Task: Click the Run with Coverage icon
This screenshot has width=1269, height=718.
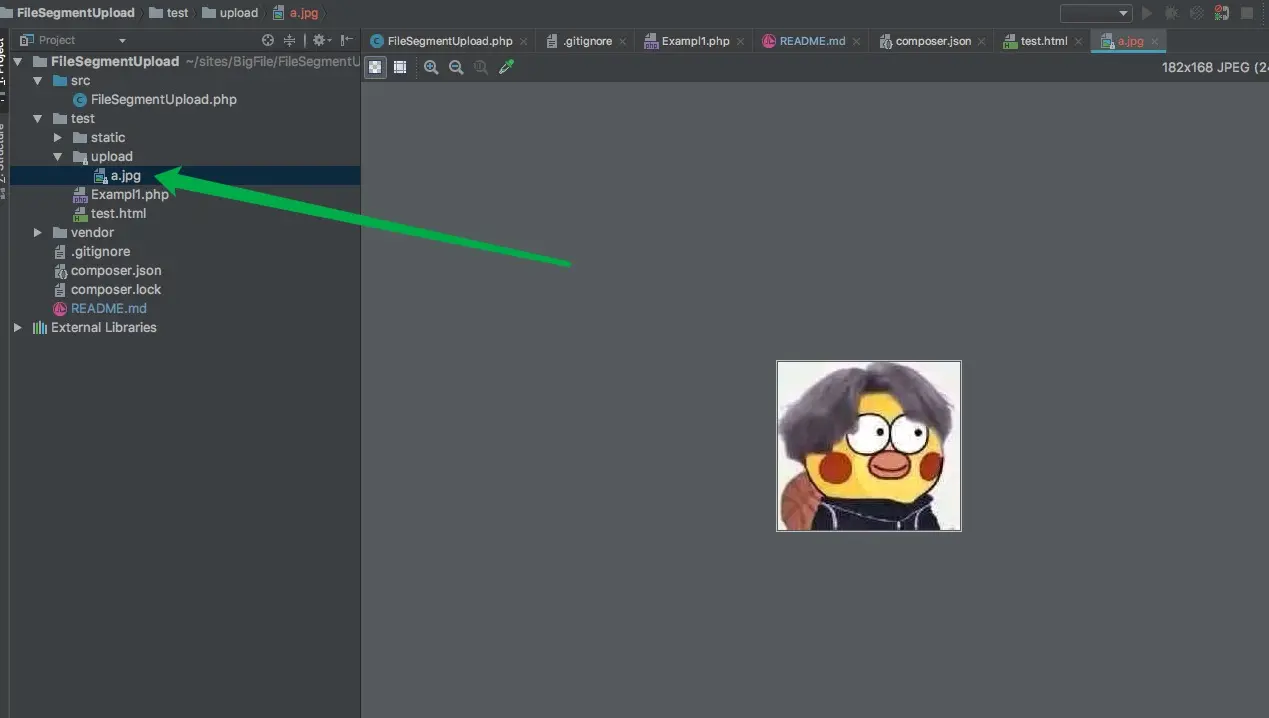Action: pos(1196,13)
